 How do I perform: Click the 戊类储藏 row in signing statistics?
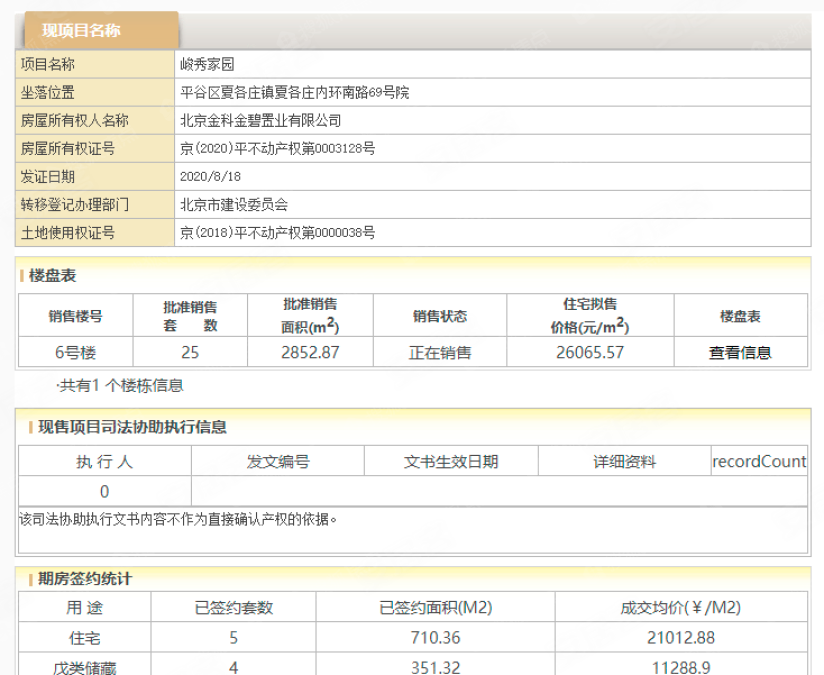click(84, 667)
